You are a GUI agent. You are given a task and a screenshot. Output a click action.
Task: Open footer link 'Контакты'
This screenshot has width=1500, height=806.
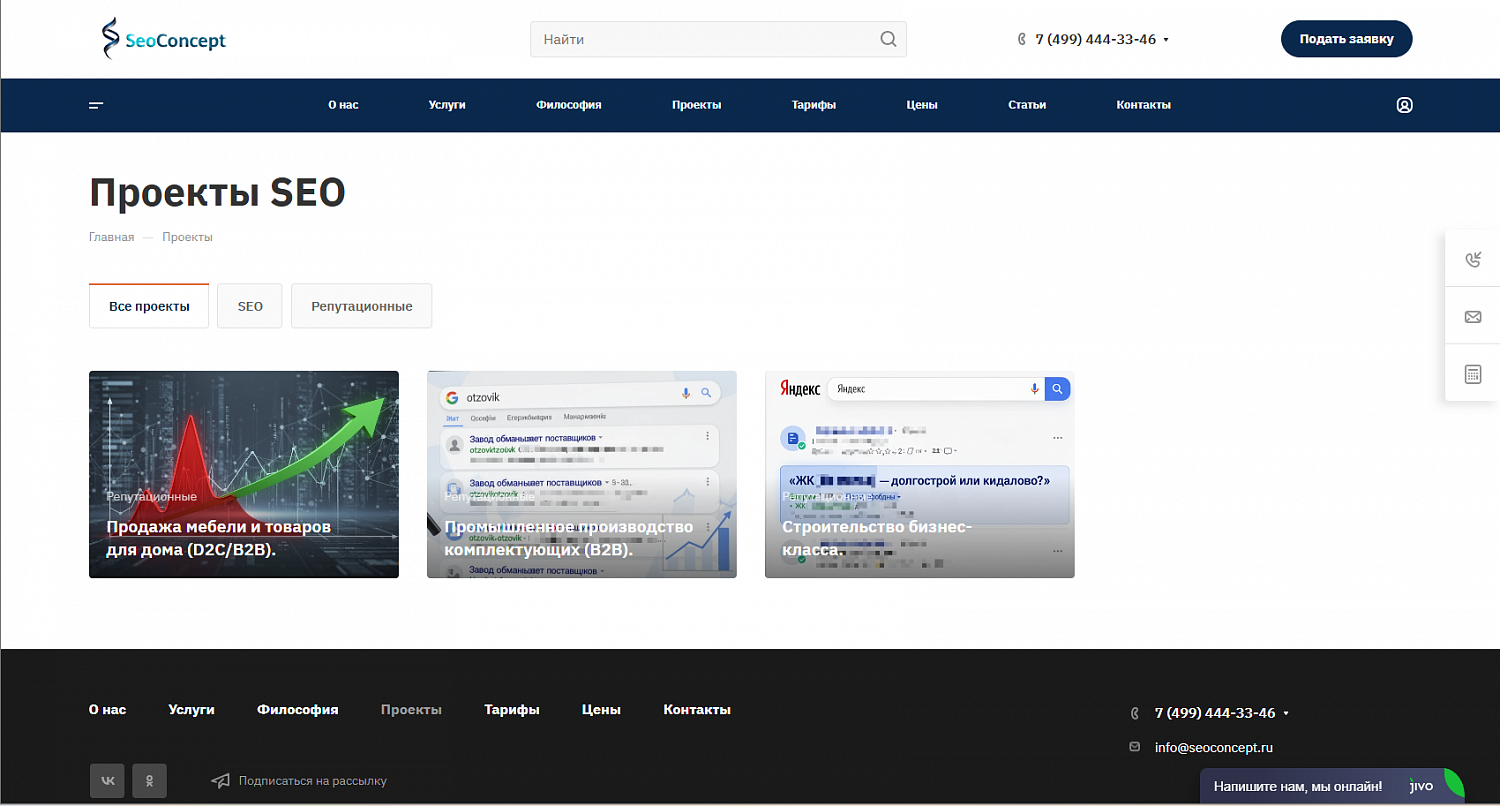click(x=697, y=709)
